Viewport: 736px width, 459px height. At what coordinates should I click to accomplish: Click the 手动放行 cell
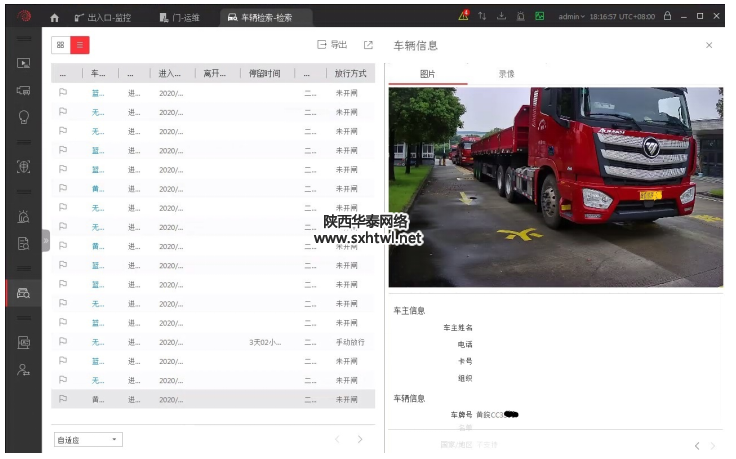350,342
